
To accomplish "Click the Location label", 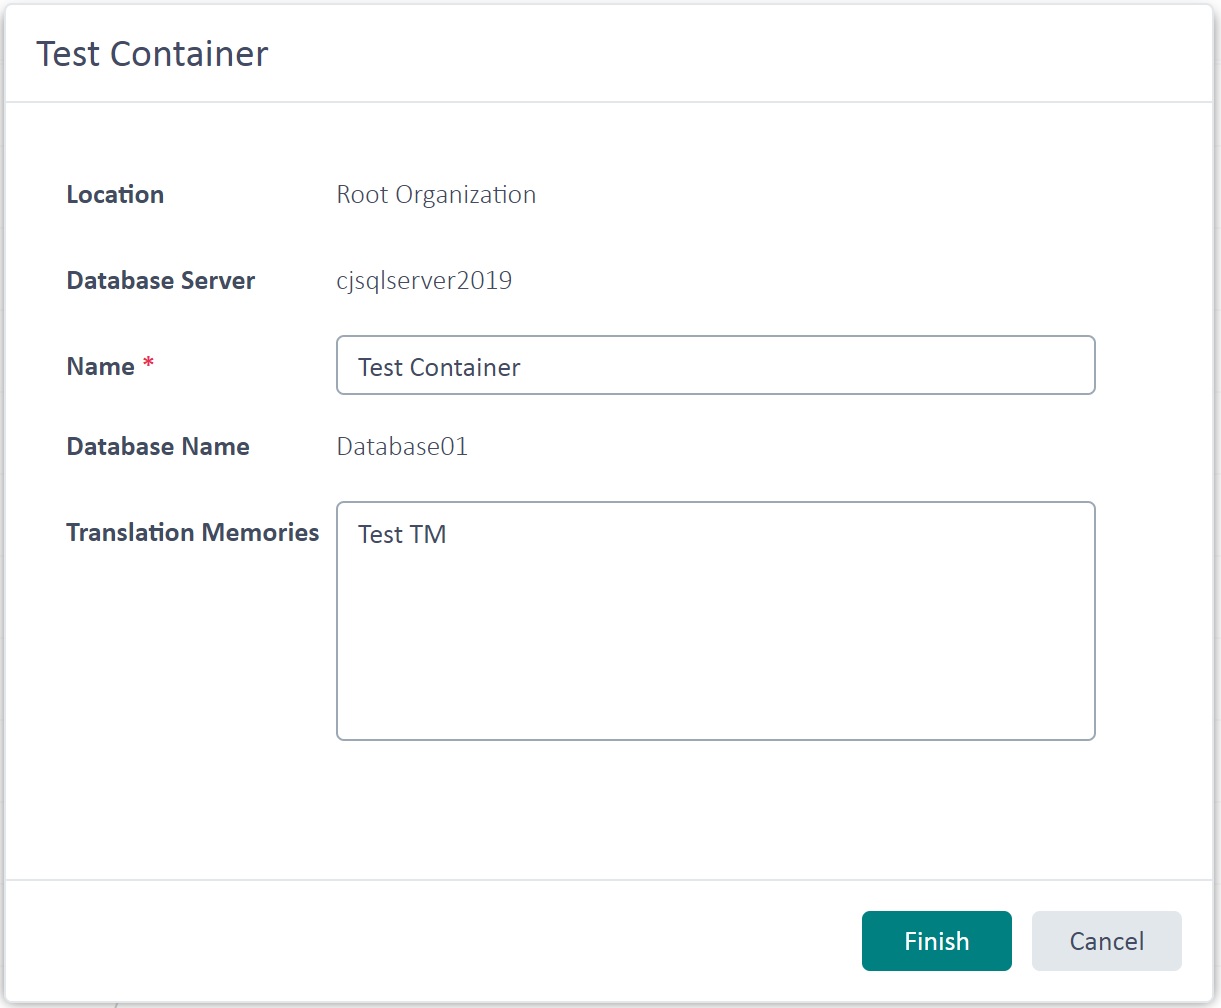I will click(115, 195).
